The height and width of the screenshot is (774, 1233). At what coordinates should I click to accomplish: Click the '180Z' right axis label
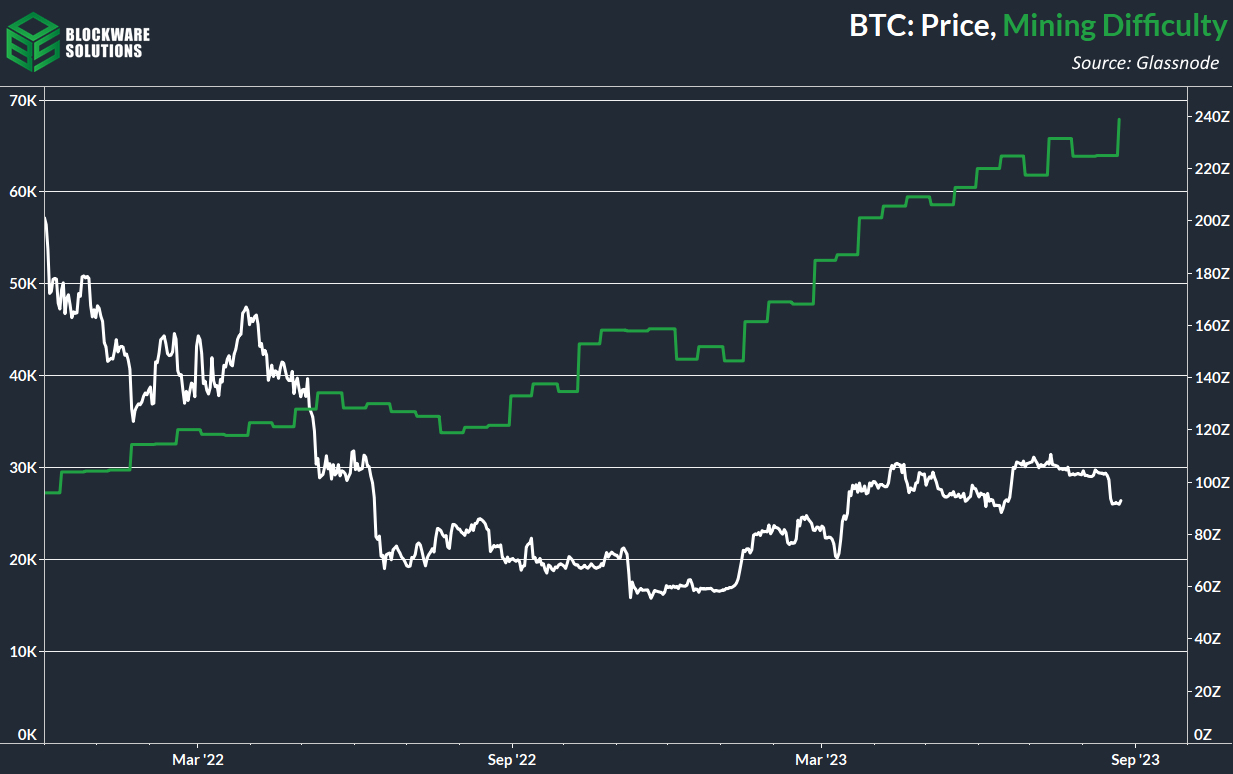tap(1211, 273)
